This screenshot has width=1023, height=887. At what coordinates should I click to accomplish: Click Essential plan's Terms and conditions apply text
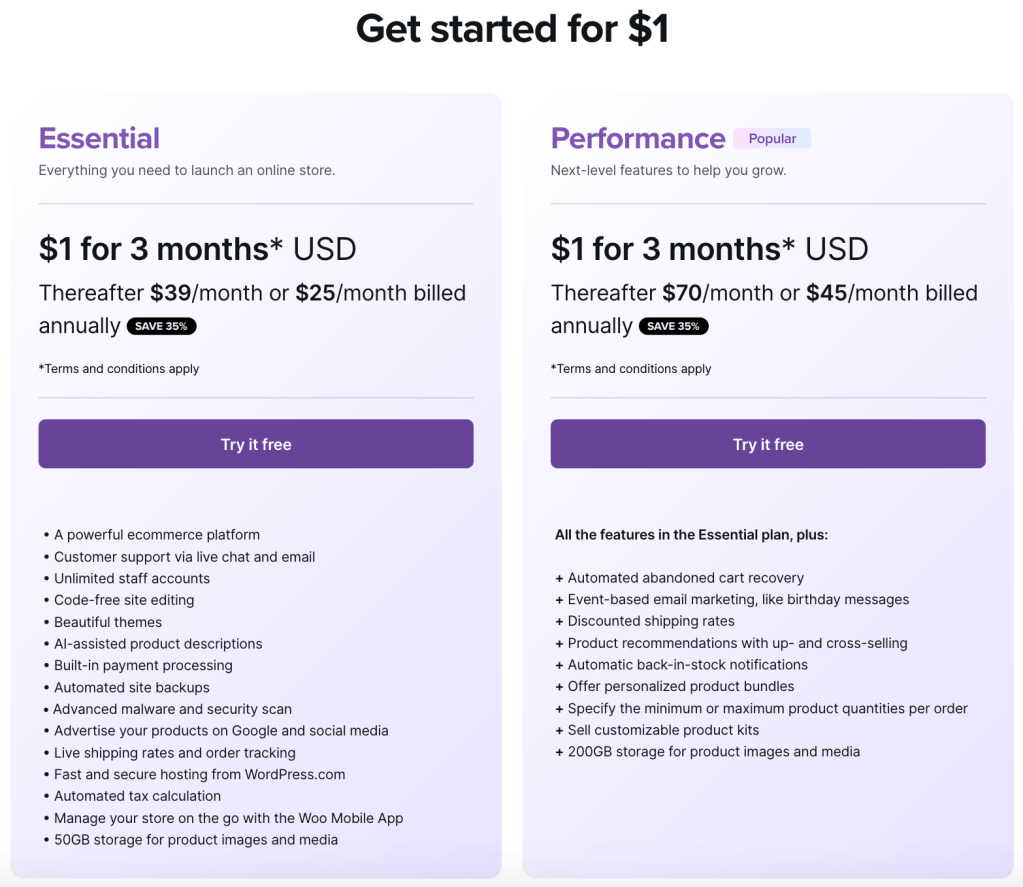tap(119, 369)
